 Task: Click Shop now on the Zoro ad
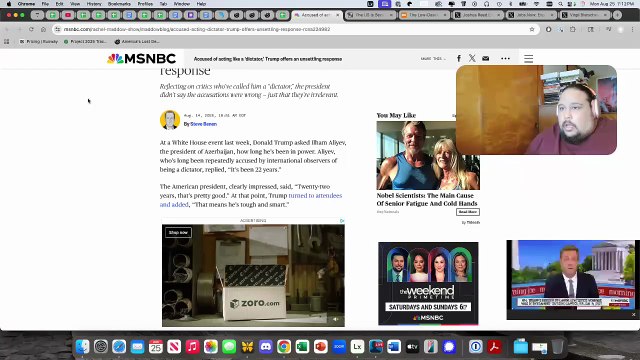click(x=178, y=232)
